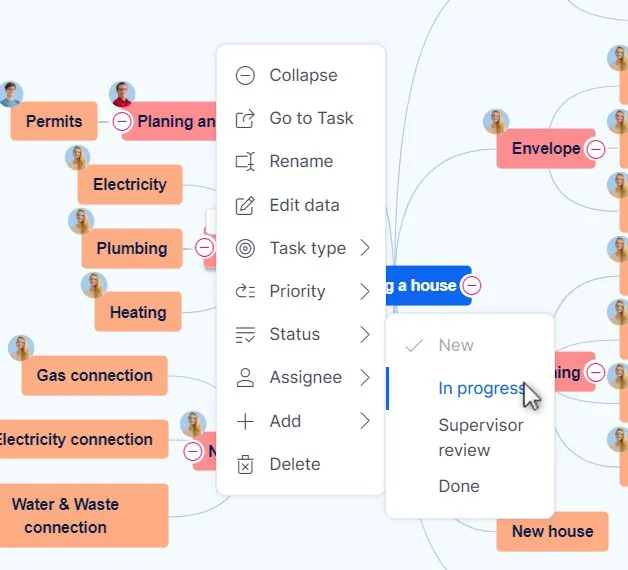Open the Status menu entry

[294, 334]
